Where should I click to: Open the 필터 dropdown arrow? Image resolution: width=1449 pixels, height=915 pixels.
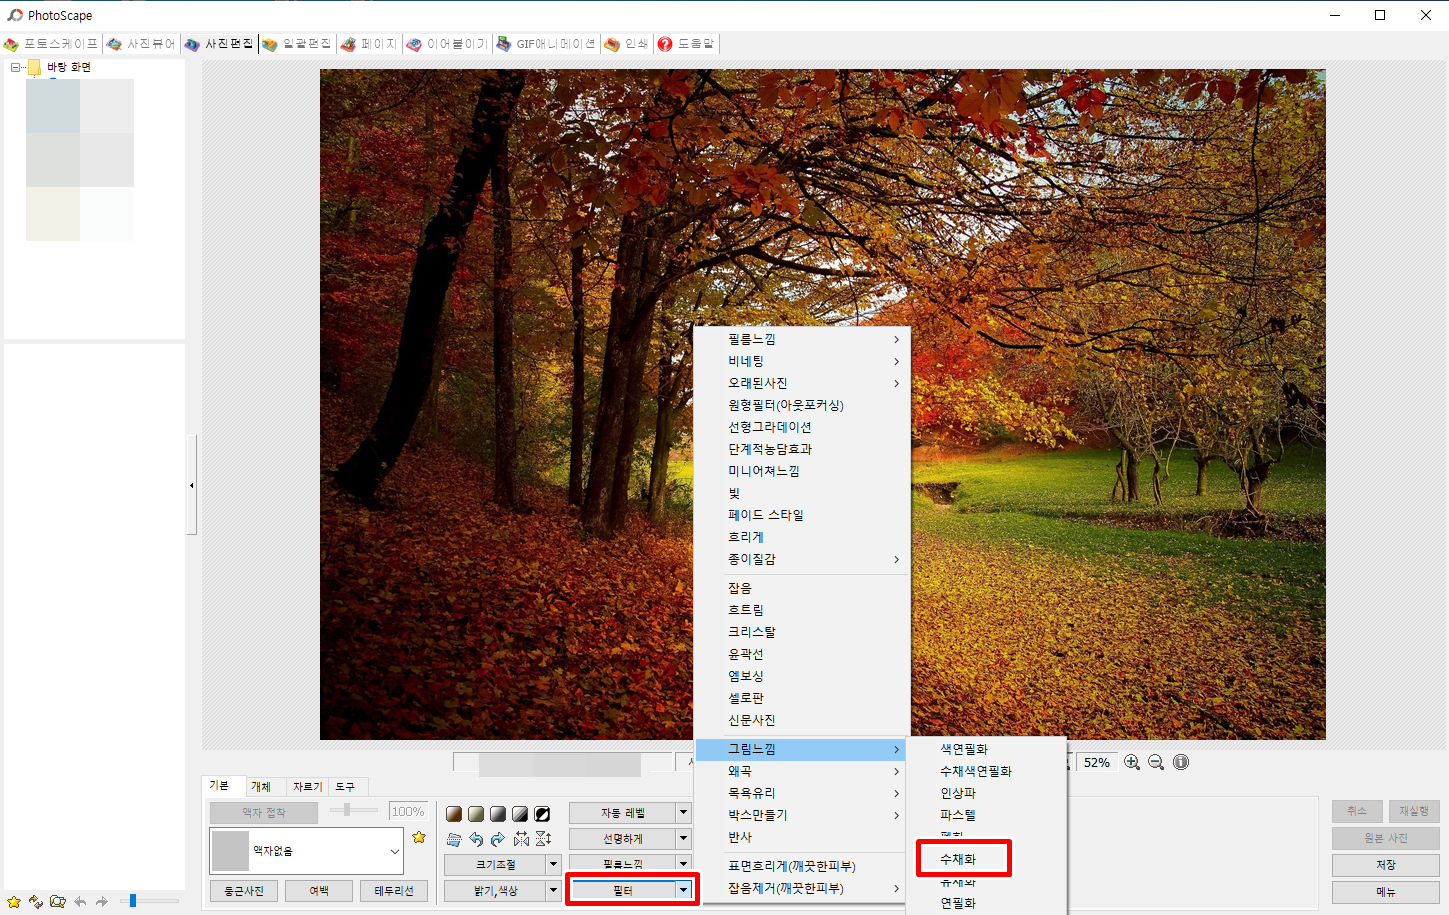(x=684, y=890)
